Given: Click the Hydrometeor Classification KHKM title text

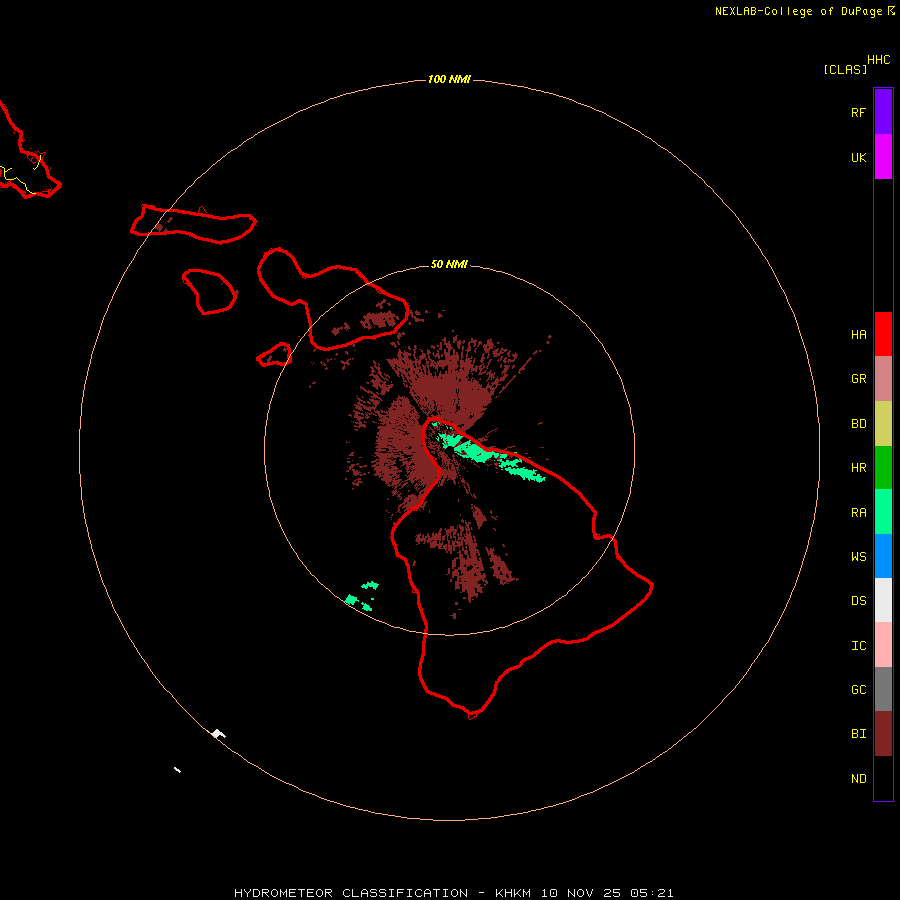Looking at the screenshot, I should [453, 893].
